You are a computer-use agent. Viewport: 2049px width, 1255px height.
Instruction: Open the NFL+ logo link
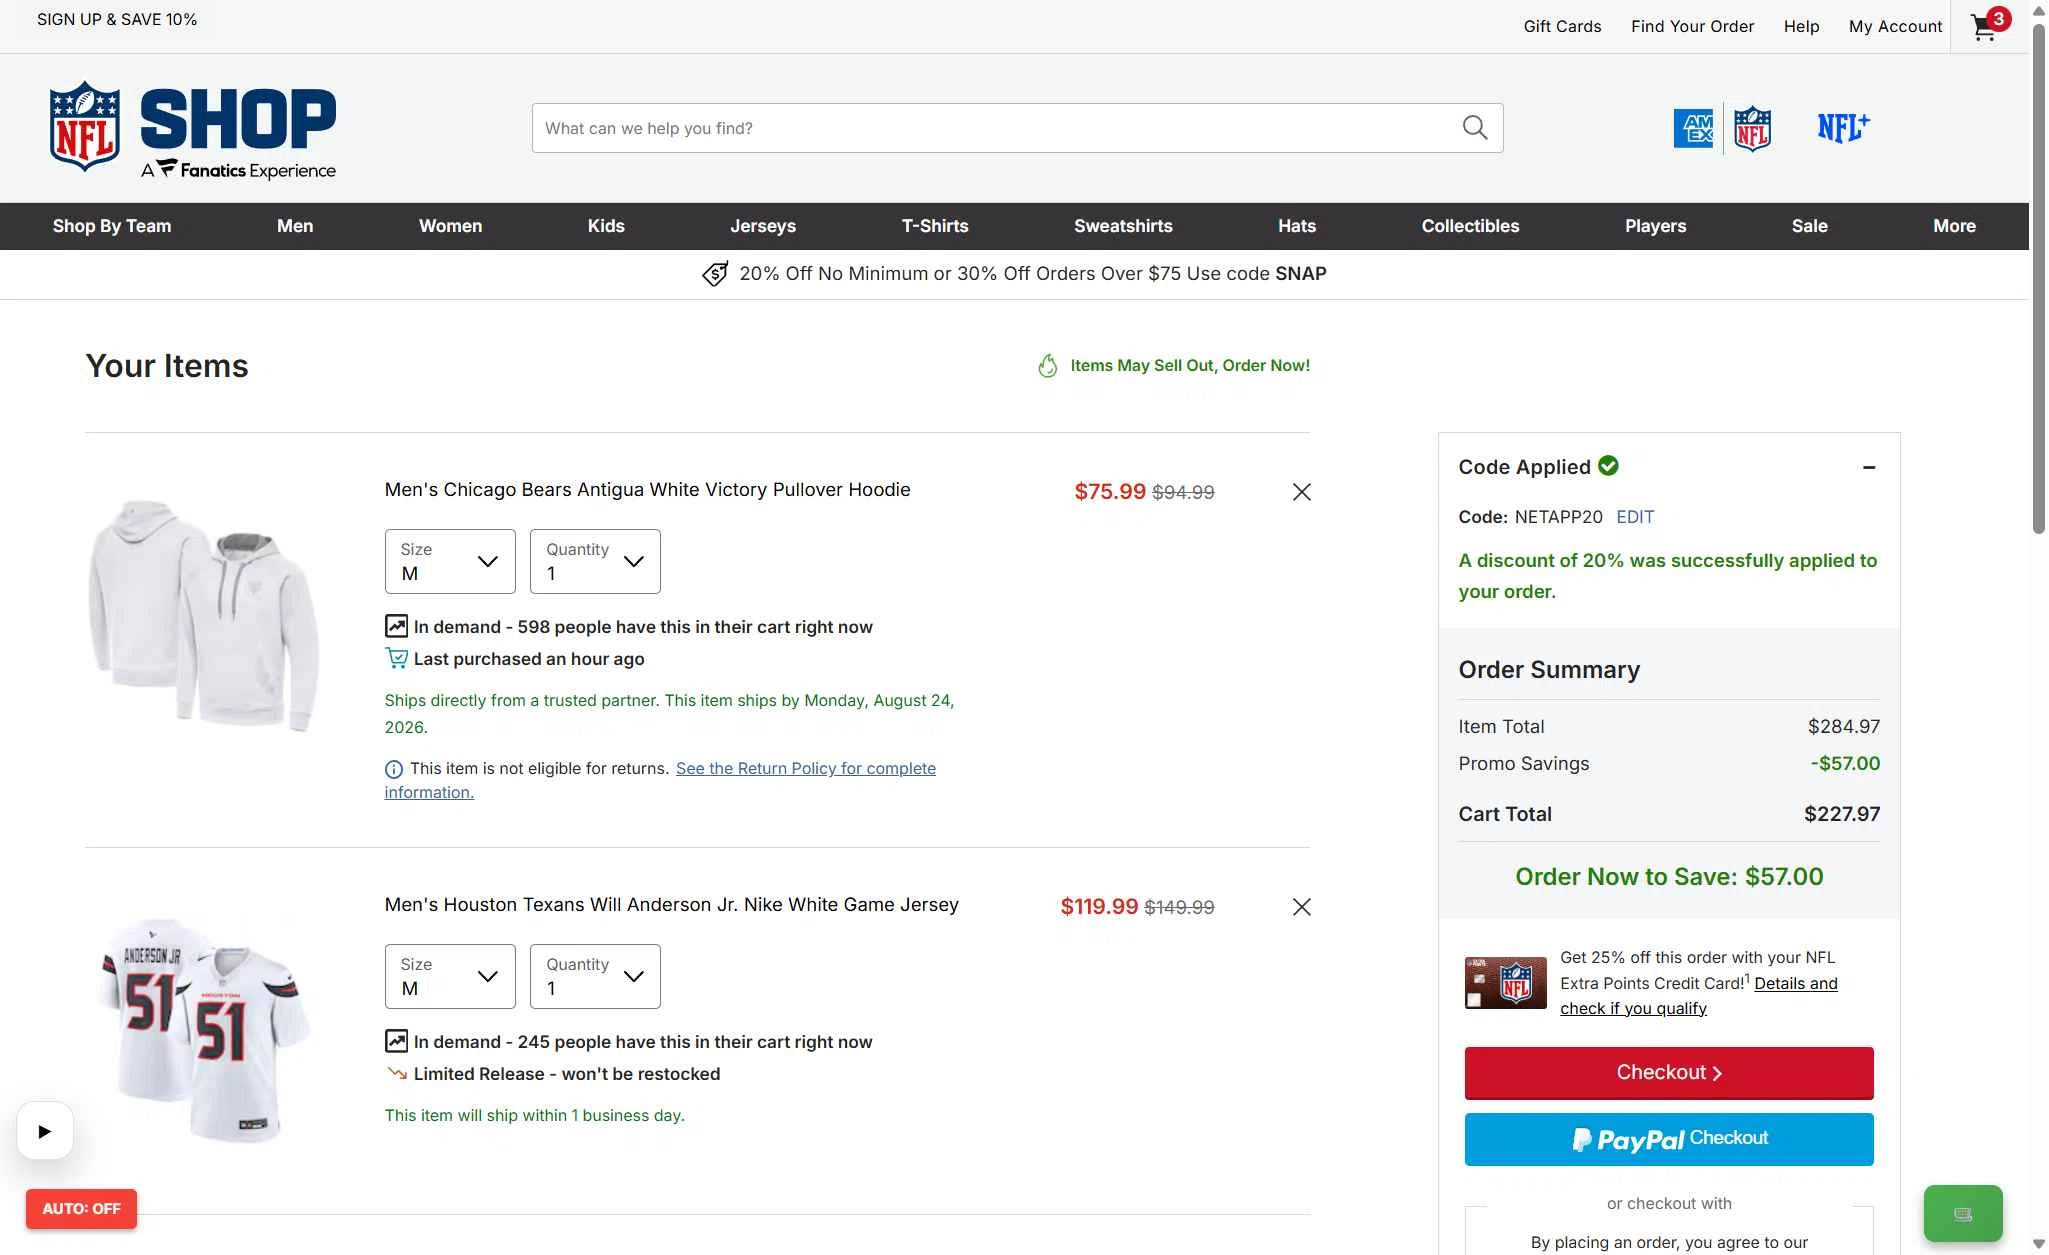1843,128
